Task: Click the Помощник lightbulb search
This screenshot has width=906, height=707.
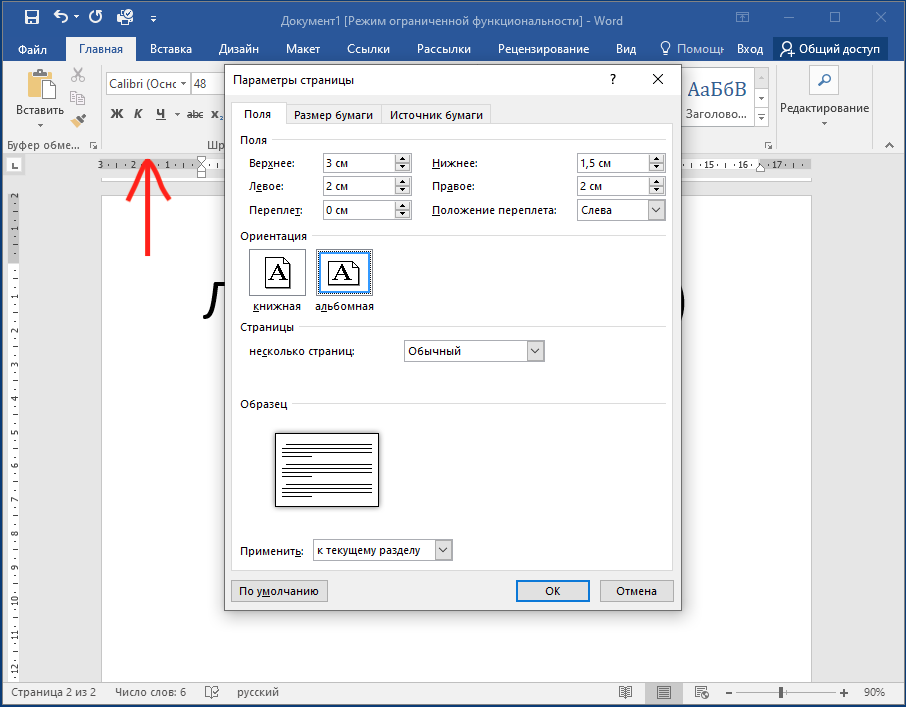Action: pyautogui.click(x=691, y=49)
